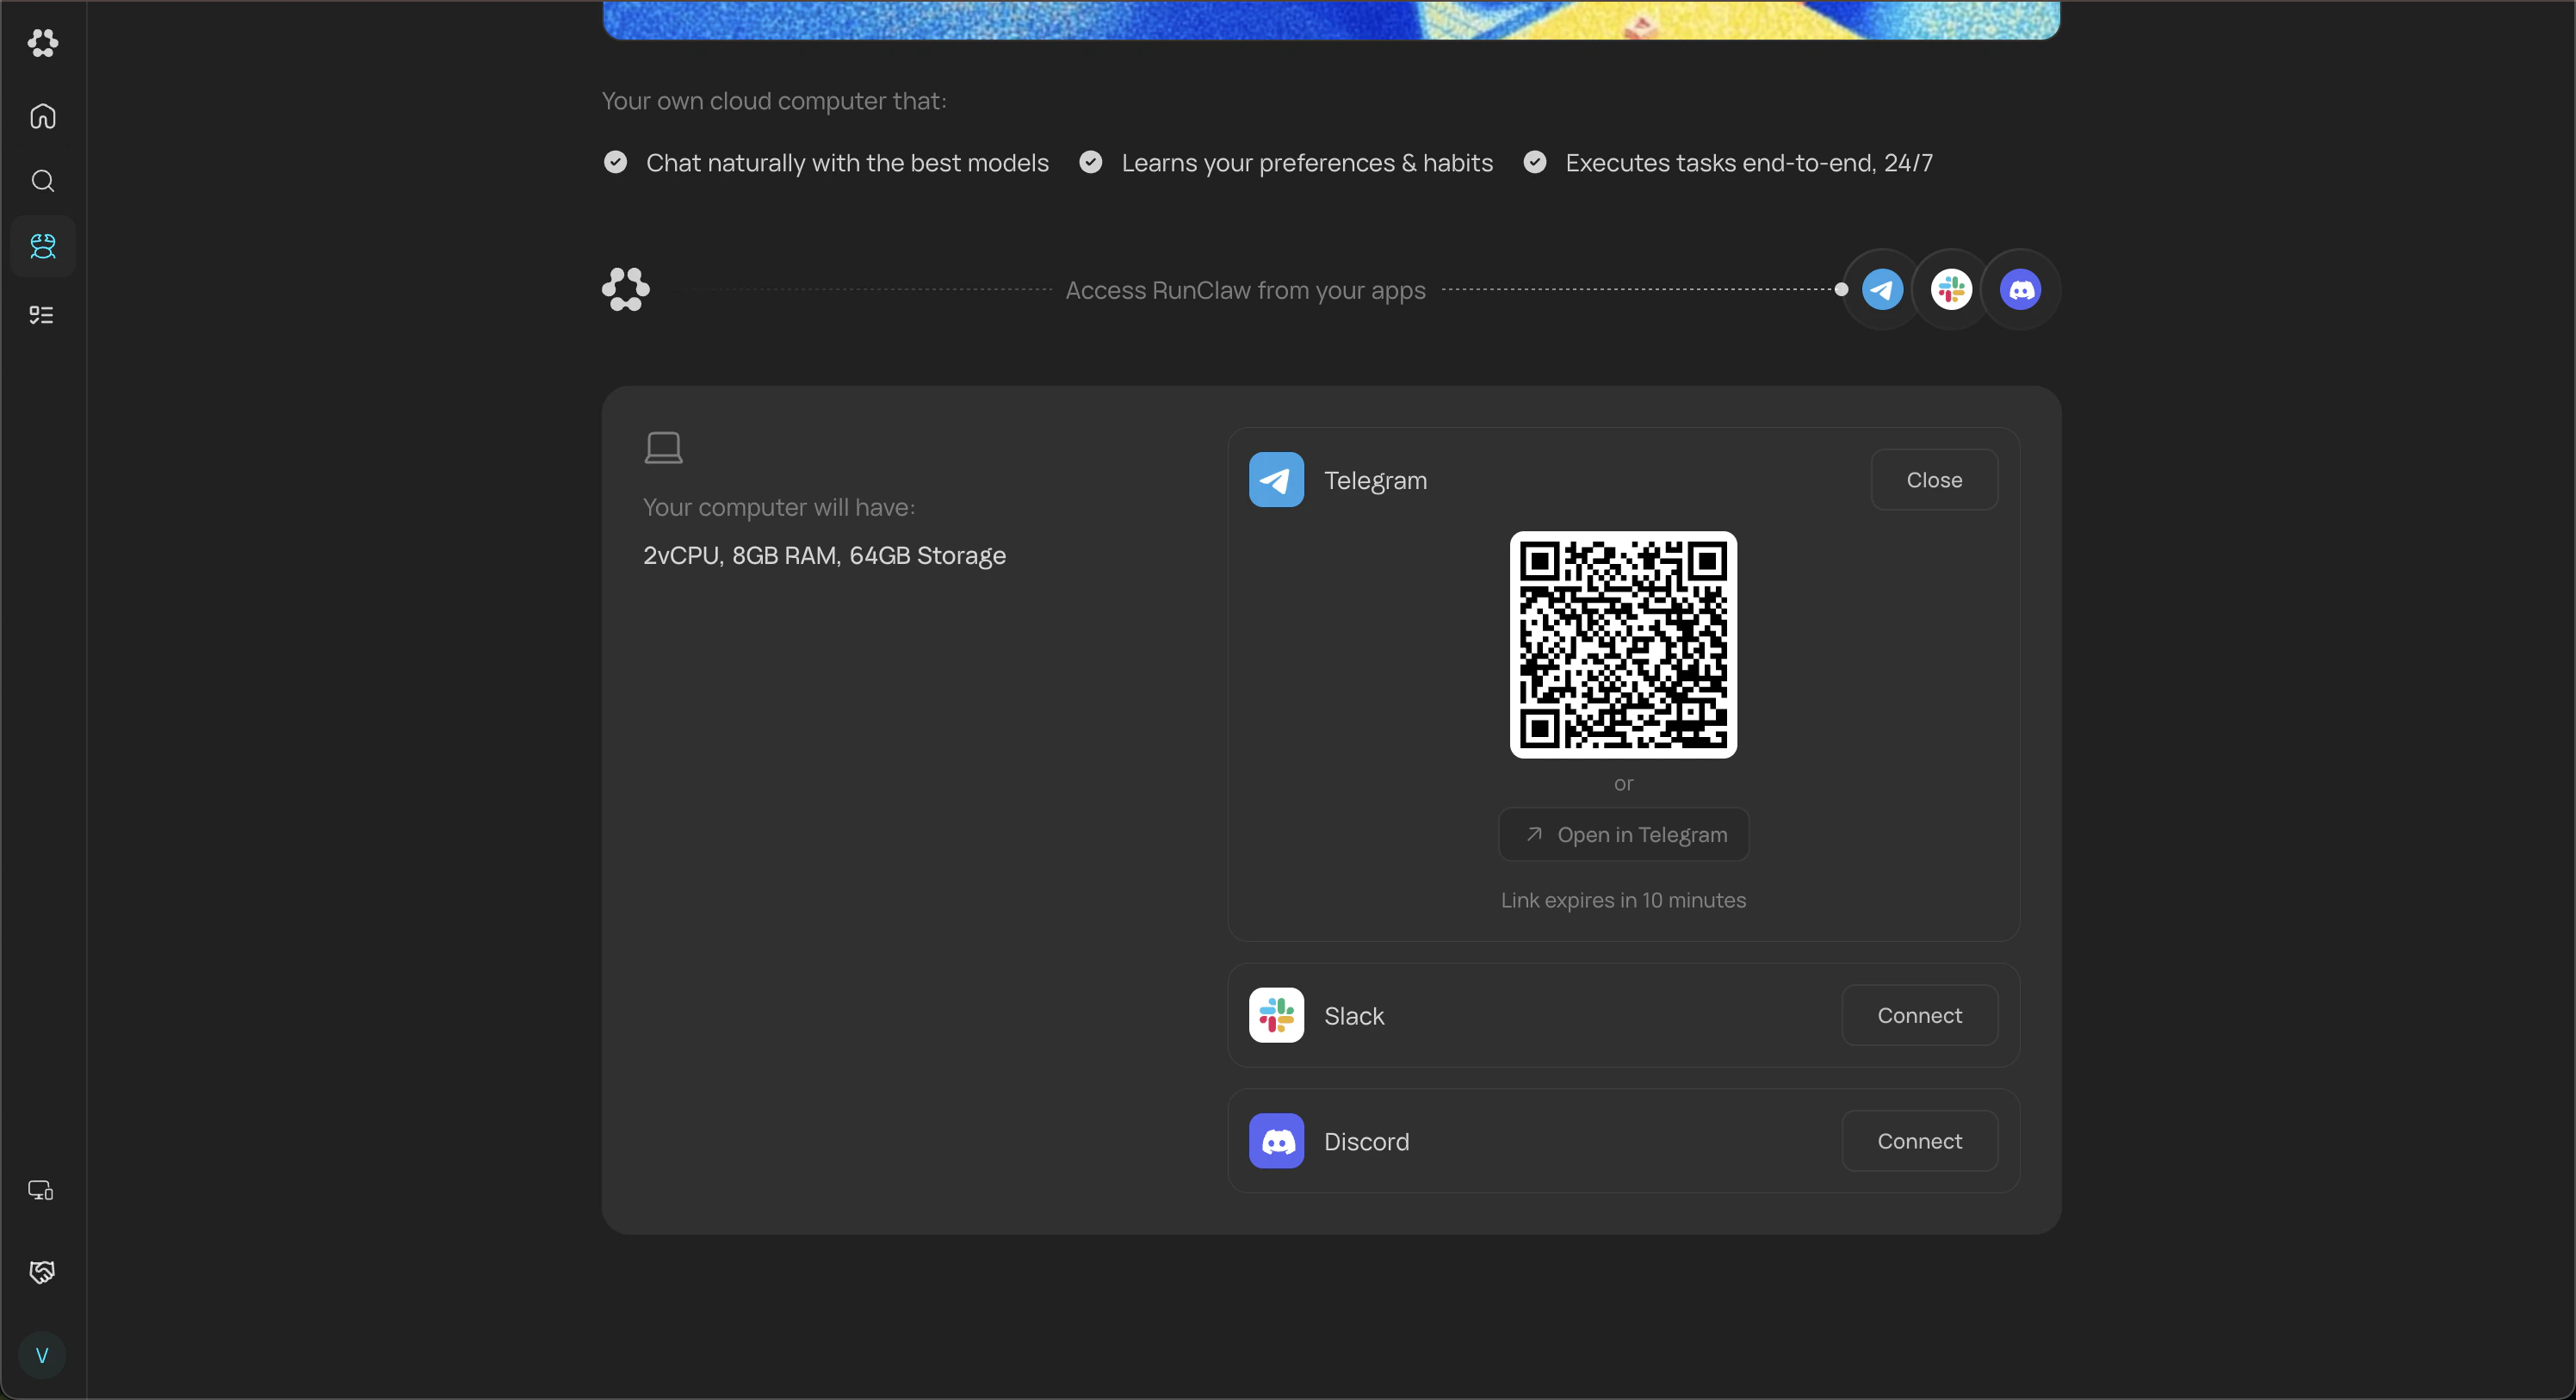
Task: Click "2vCPU, 8GB RAM, 64GB Storage" text
Action: coord(824,556)
